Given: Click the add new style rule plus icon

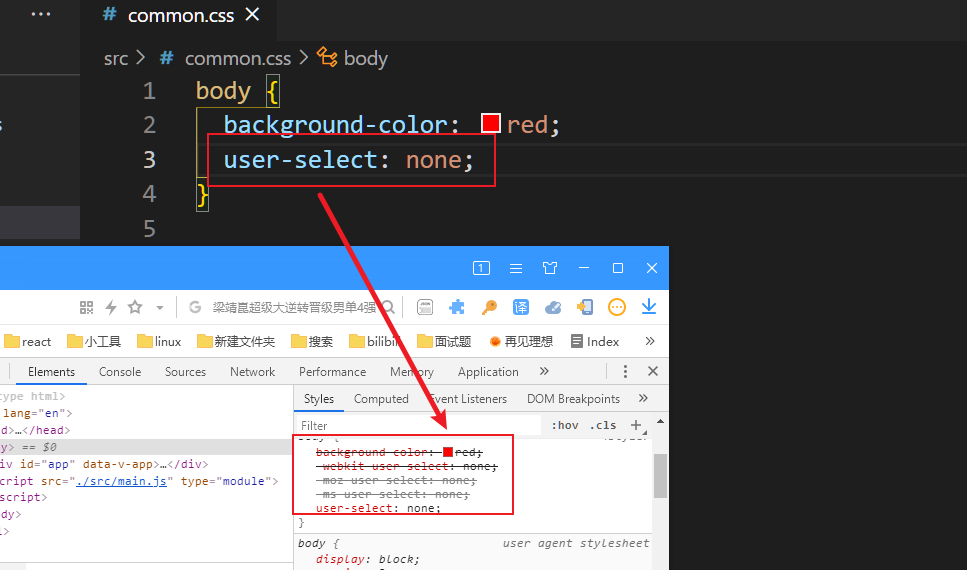Looking at the screenshot, I should pyautogui.click(x=635, y=425).
